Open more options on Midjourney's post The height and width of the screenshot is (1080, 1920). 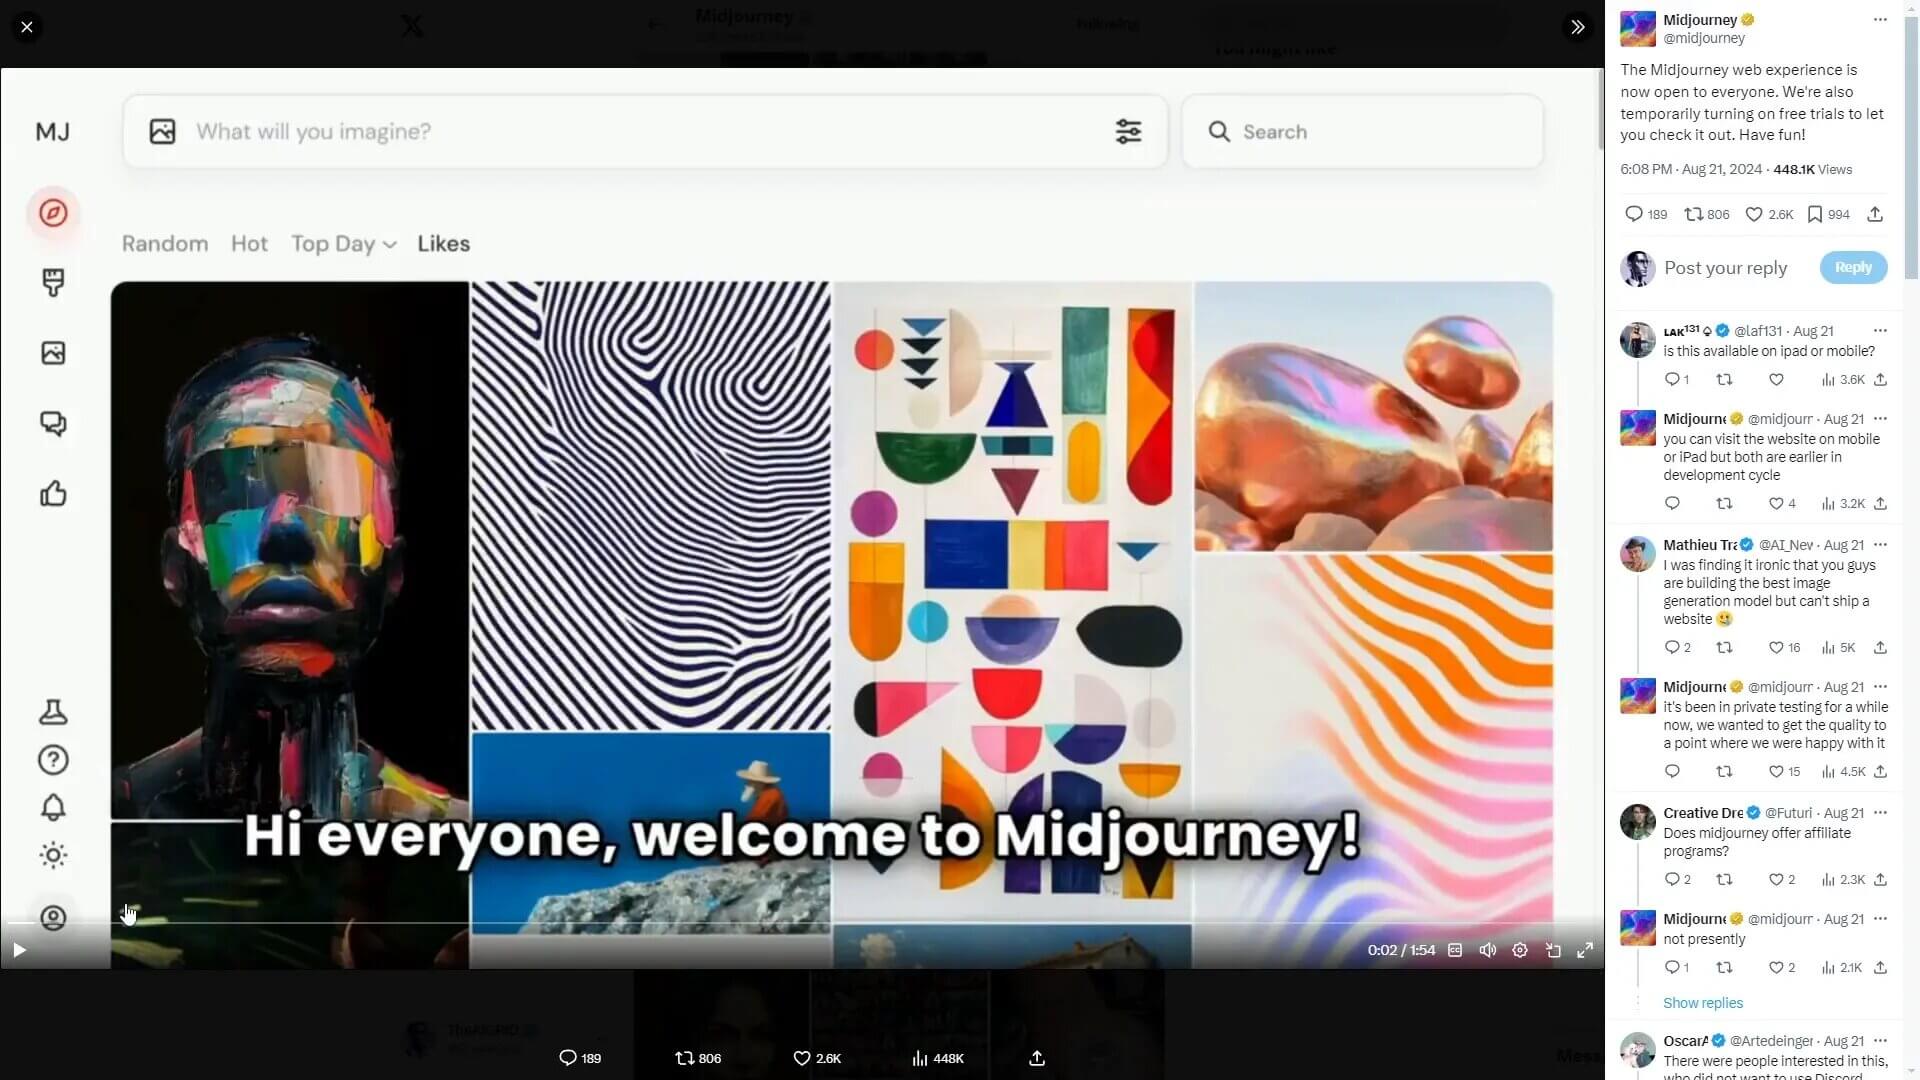(1880, 20)
